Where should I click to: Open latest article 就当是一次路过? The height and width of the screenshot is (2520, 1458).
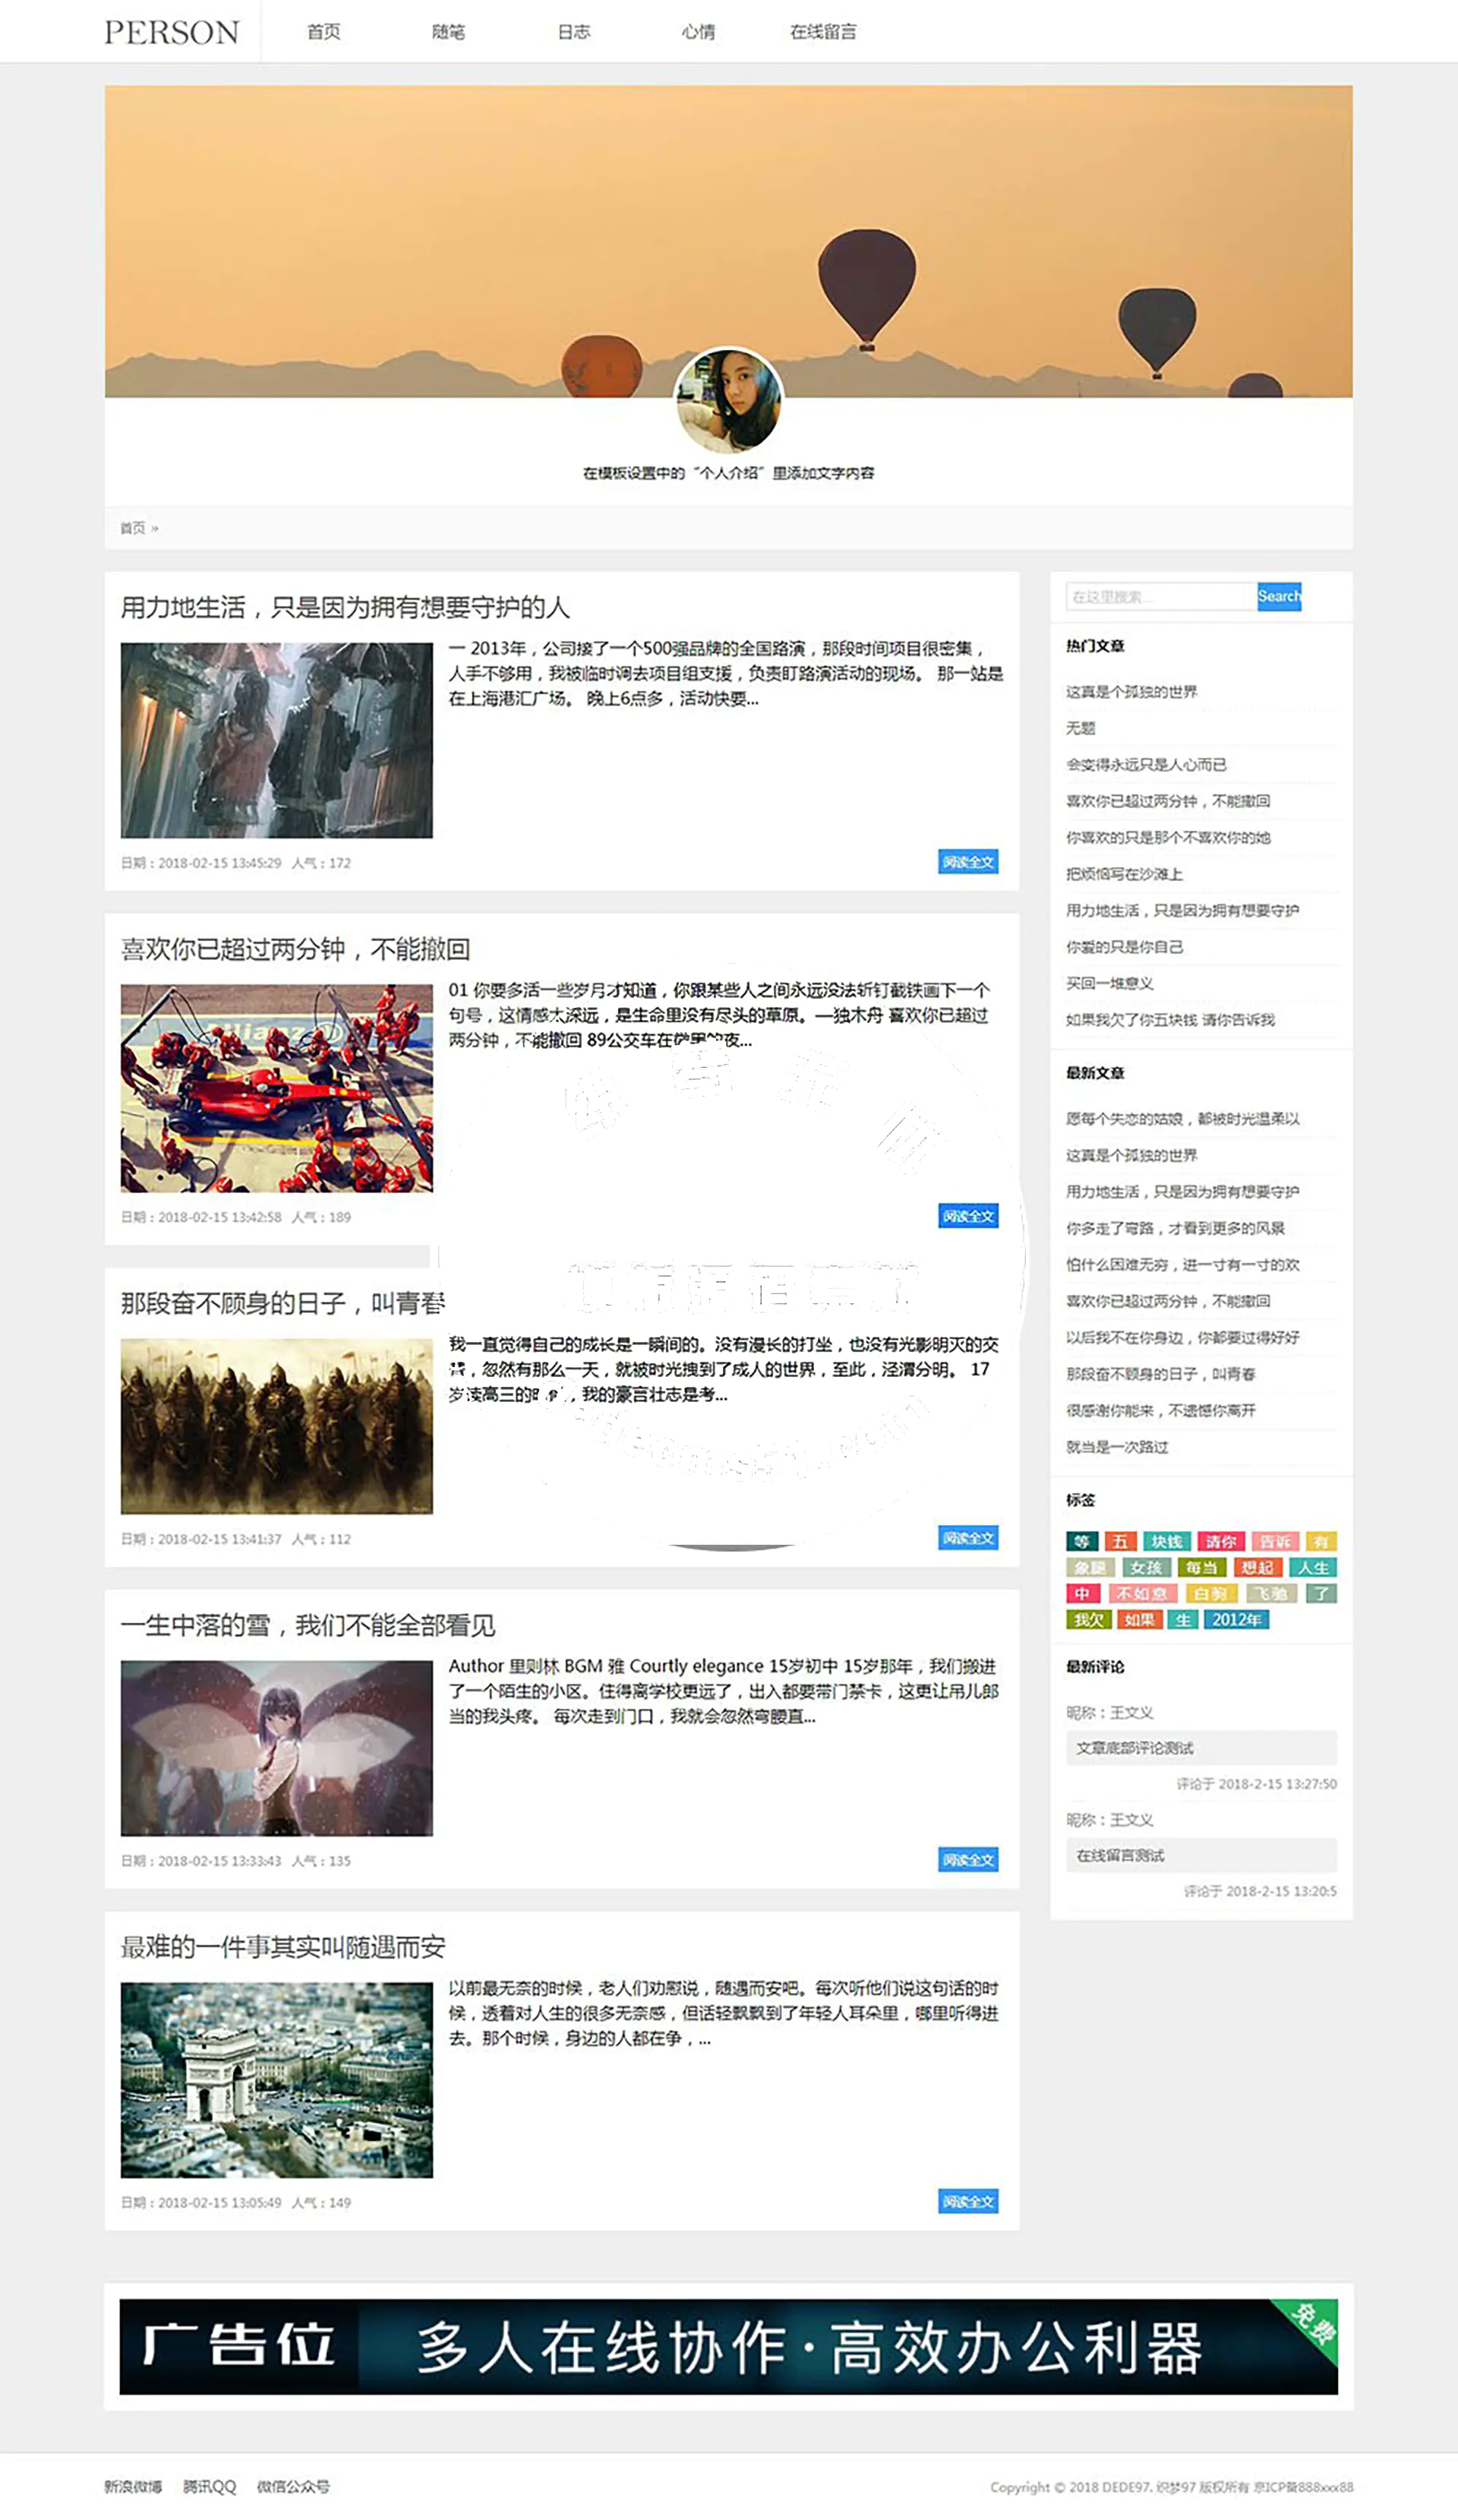click(x=1116, y=1447)
